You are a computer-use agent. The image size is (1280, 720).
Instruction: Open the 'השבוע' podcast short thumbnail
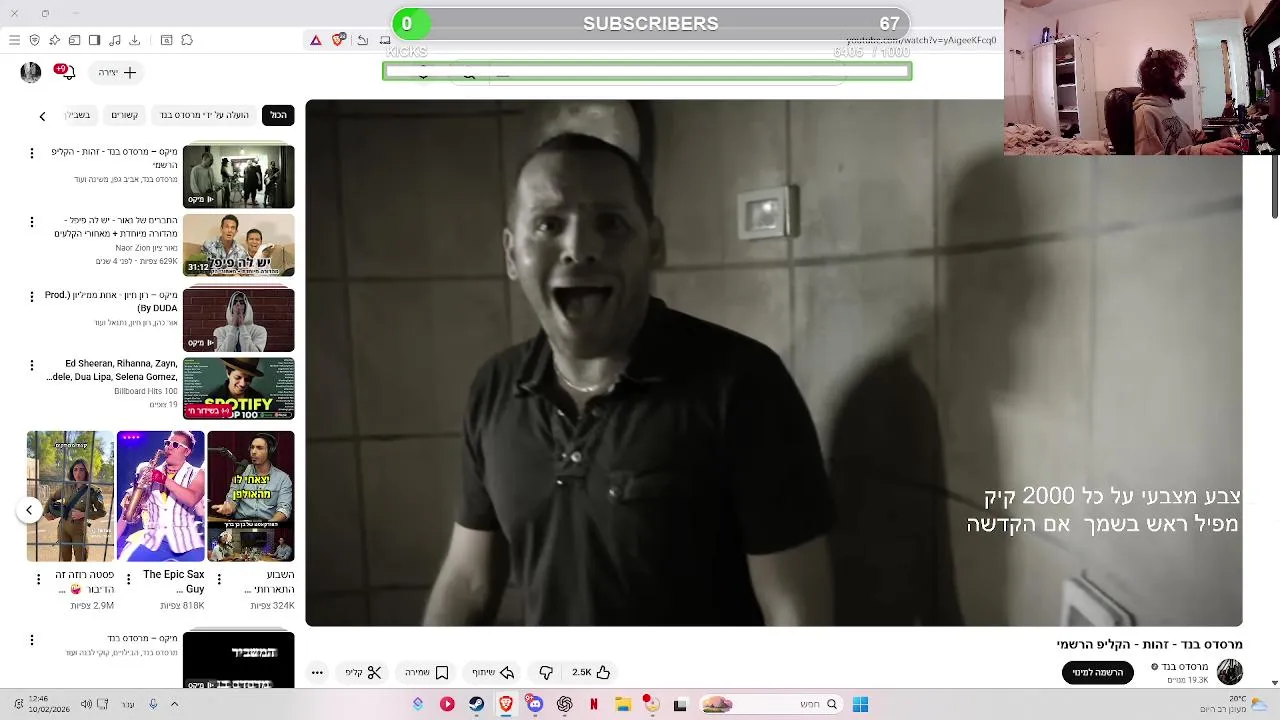click(x=251, y=496)
